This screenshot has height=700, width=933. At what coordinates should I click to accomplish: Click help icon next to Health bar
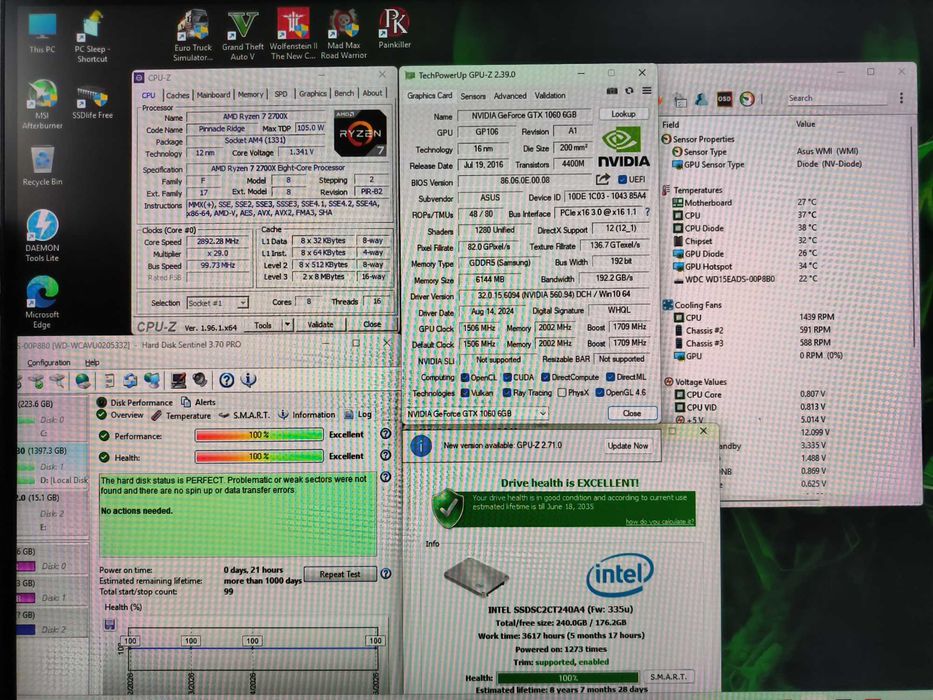[x=386, y=455]
